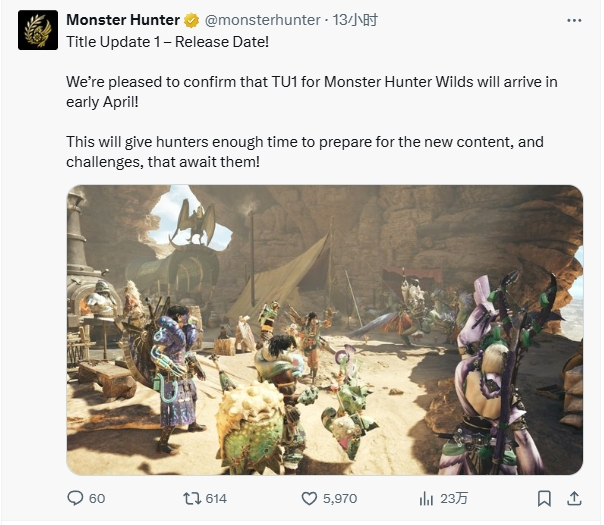Open the Monster Hunter profile avatar
The height and width of the screenshot is (525, 604).
point(38,30)
